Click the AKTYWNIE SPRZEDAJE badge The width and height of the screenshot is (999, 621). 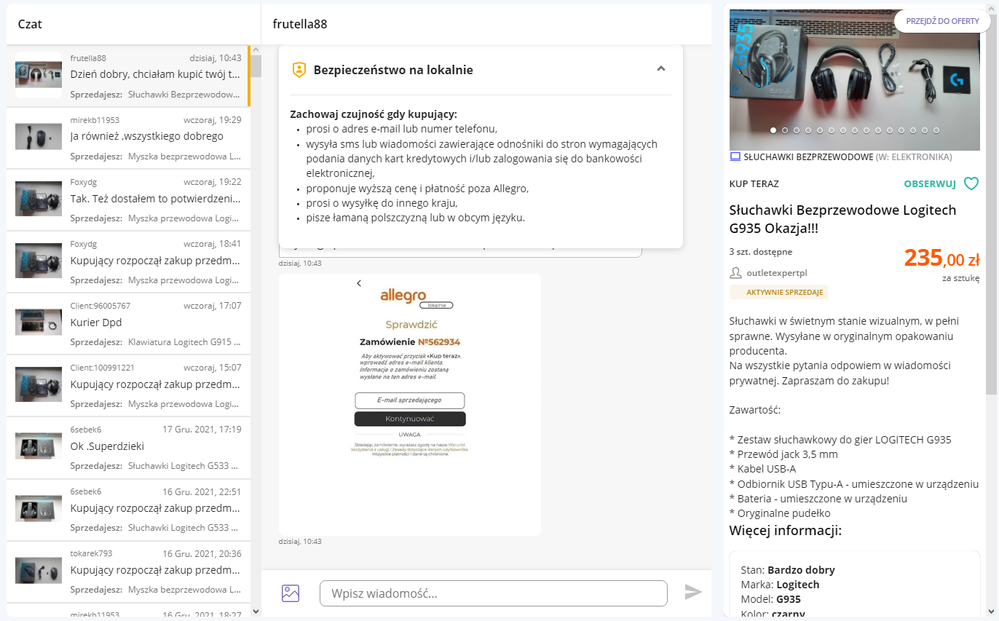[779, 292]
